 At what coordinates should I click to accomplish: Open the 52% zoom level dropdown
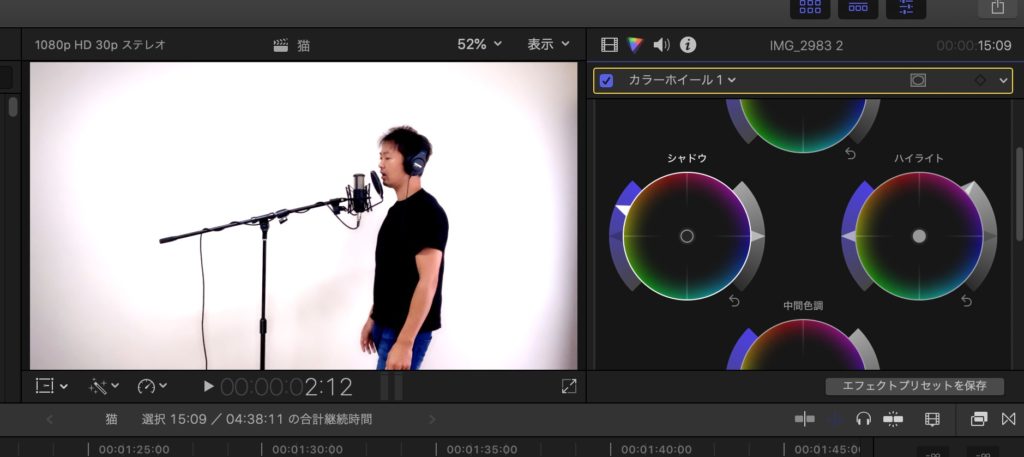click(479, 44)
